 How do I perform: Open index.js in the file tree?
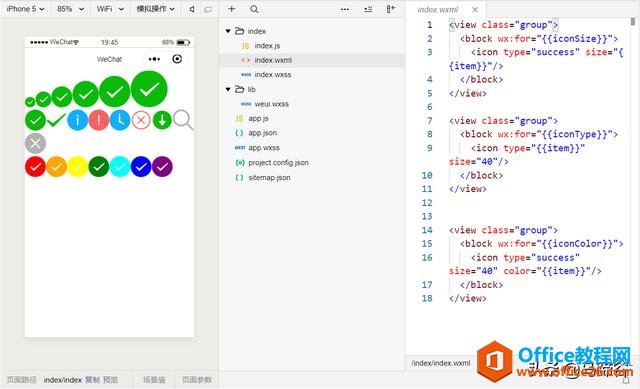(267, 46)
